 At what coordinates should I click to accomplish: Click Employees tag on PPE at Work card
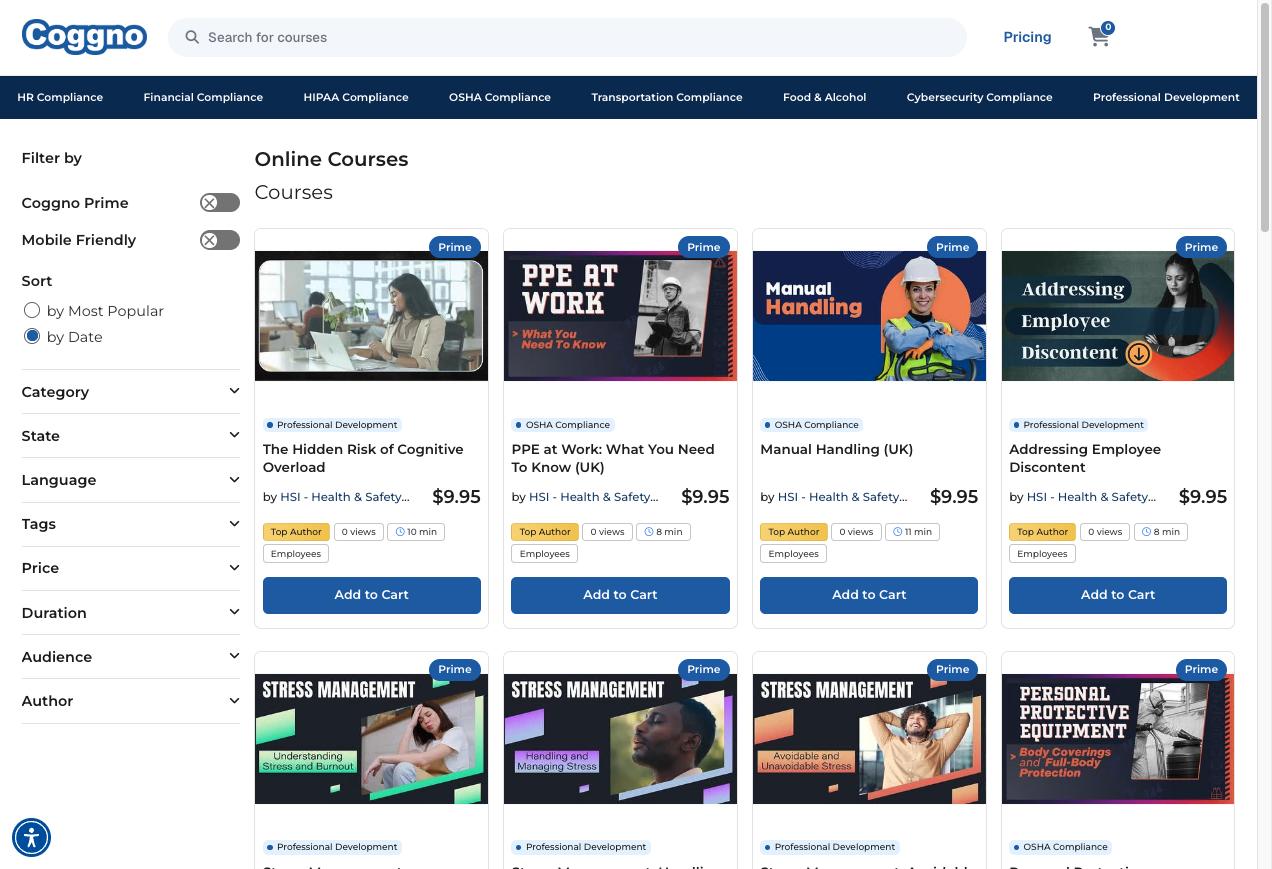(544, 554)
